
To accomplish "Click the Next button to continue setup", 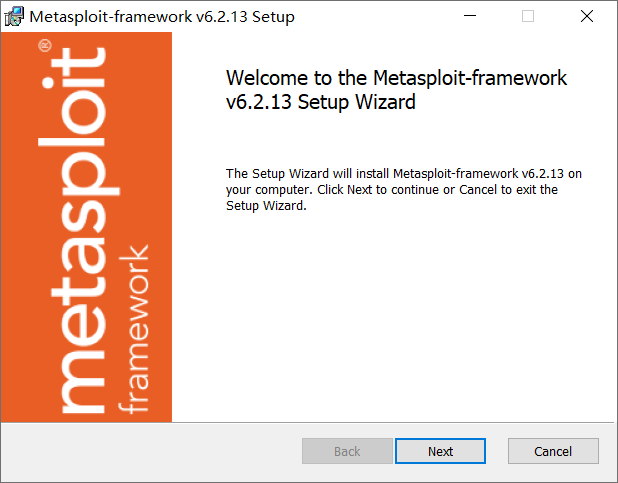I will click(440, 451).
